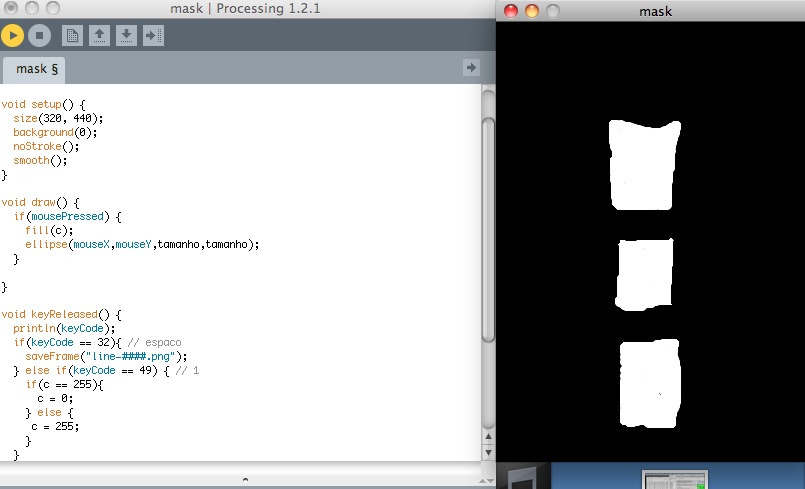Click the ellipse(mouseX,mouseY...) line

pyautogui.click(x=142, y=244)
